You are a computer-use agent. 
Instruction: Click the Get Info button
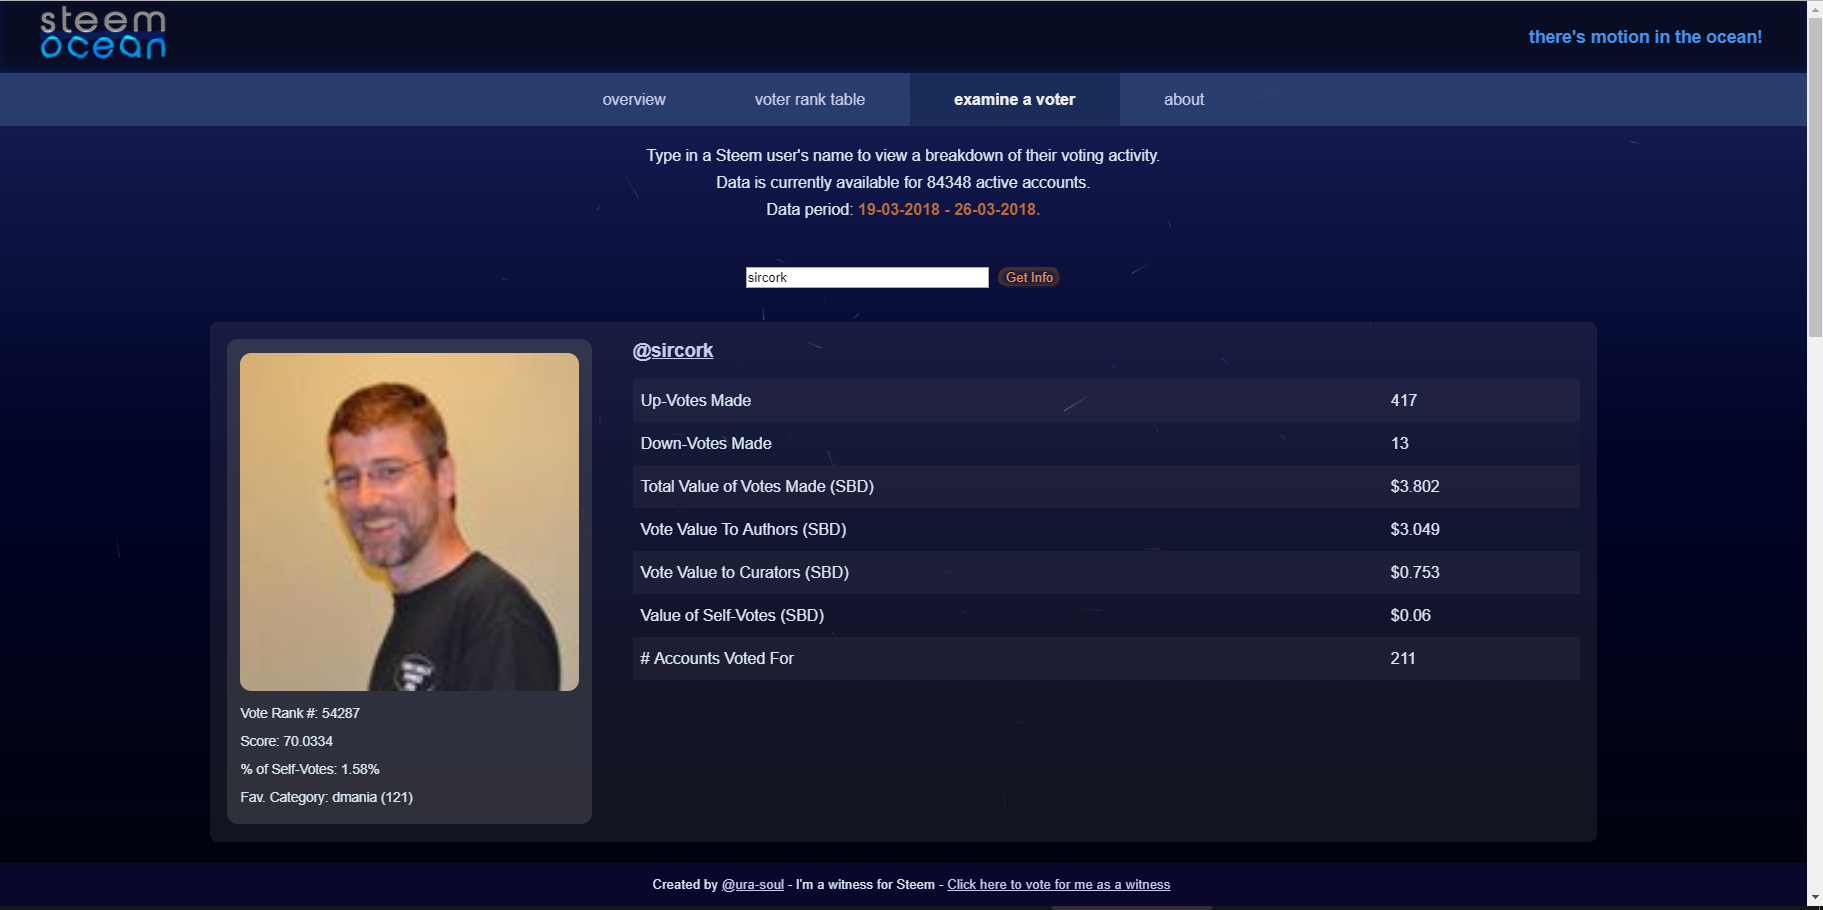(1029, 277)
